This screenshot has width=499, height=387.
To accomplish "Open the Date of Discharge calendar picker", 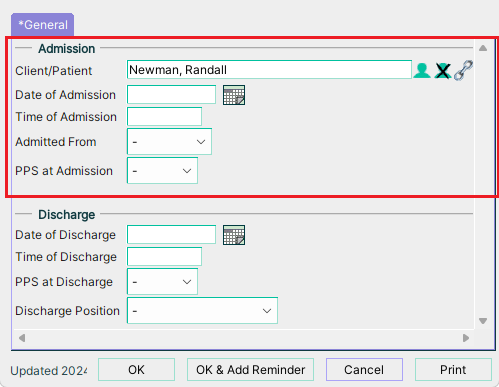I will point(234,235).
